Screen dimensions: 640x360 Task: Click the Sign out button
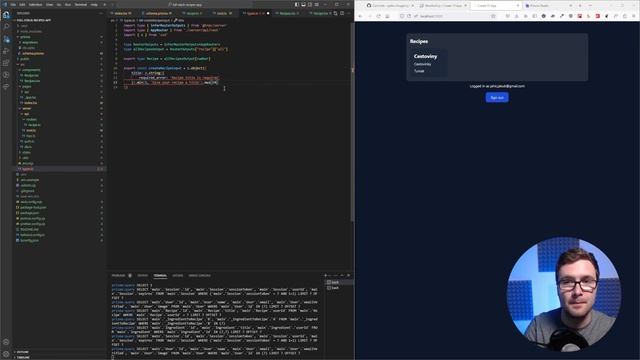pyautogui.click(x=497, y=98)
